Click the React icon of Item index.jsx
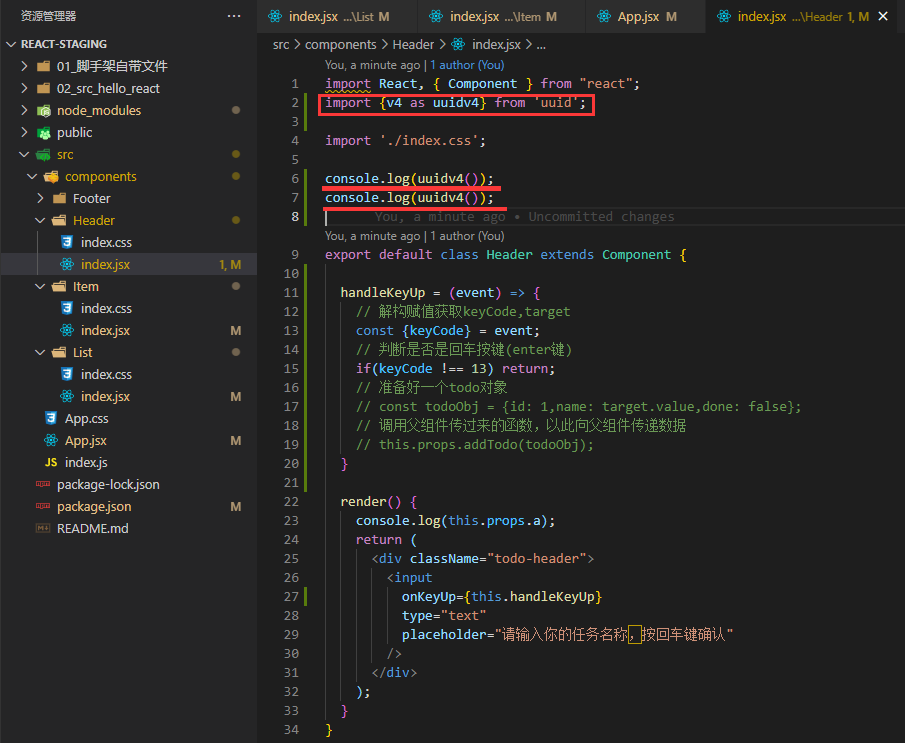905x743 pixels. [67, 330]
